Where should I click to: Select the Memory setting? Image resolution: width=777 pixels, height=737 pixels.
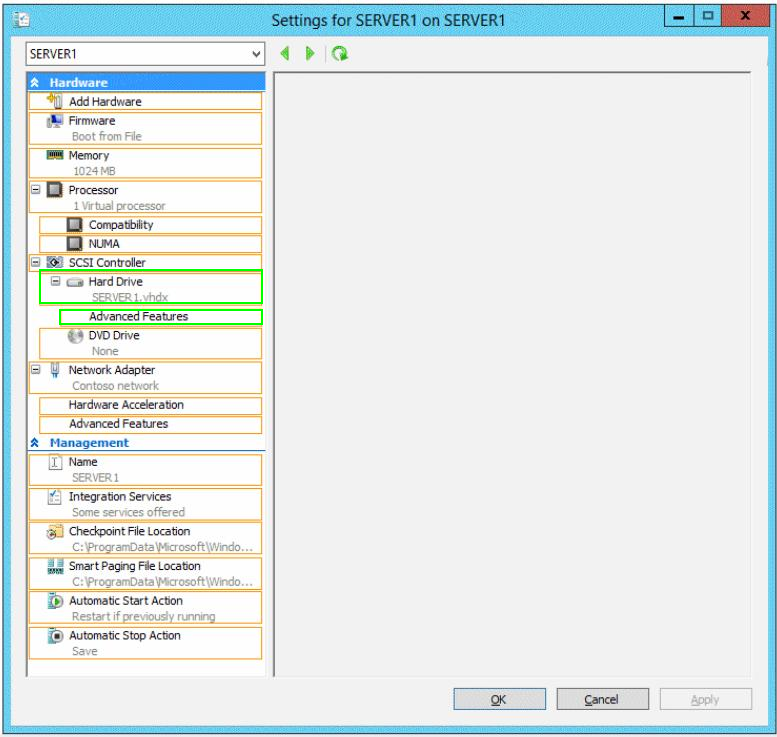coord(145,163)
